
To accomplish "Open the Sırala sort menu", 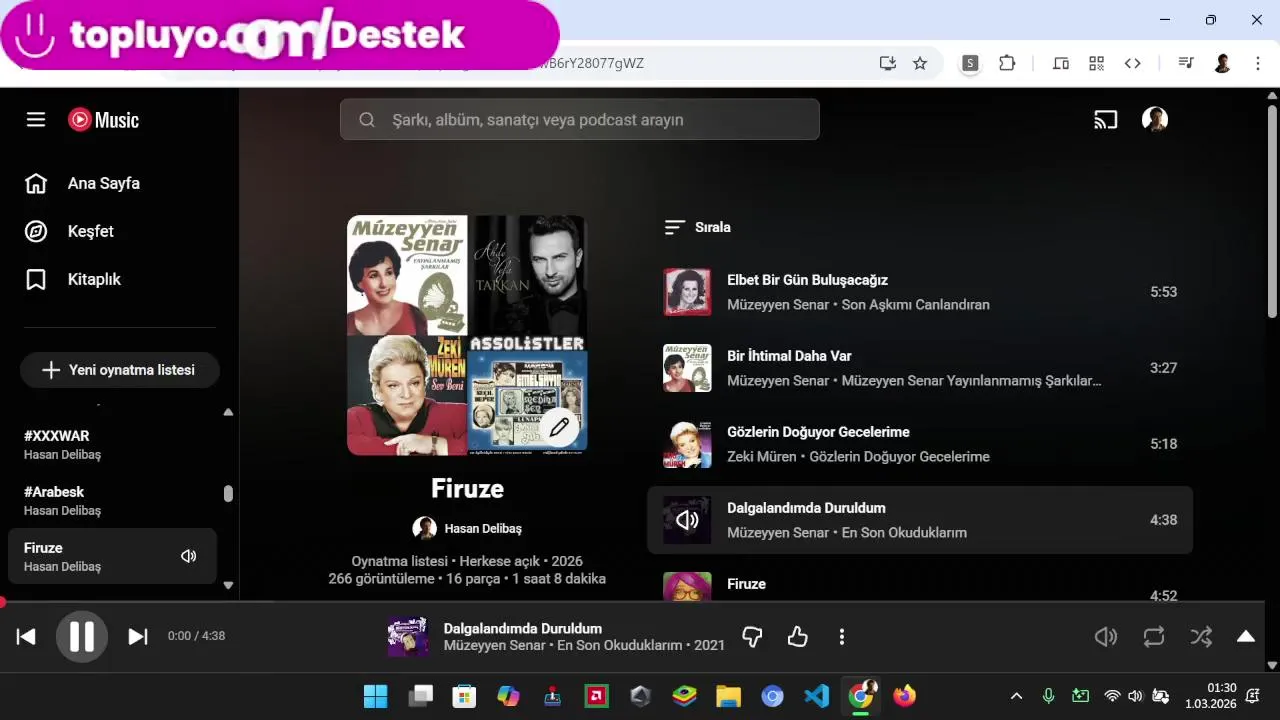I will pos(698,227).
